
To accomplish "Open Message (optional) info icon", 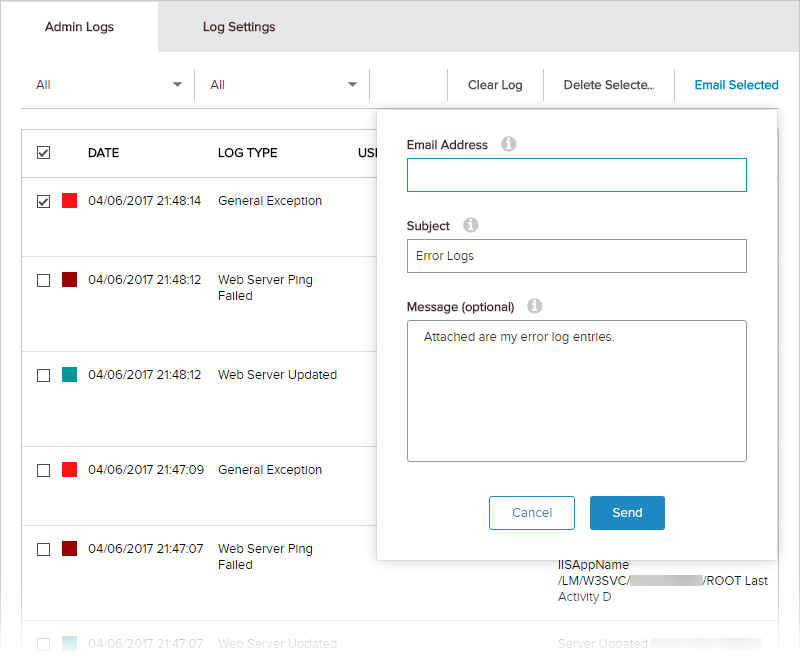I will tap(534, 306).
